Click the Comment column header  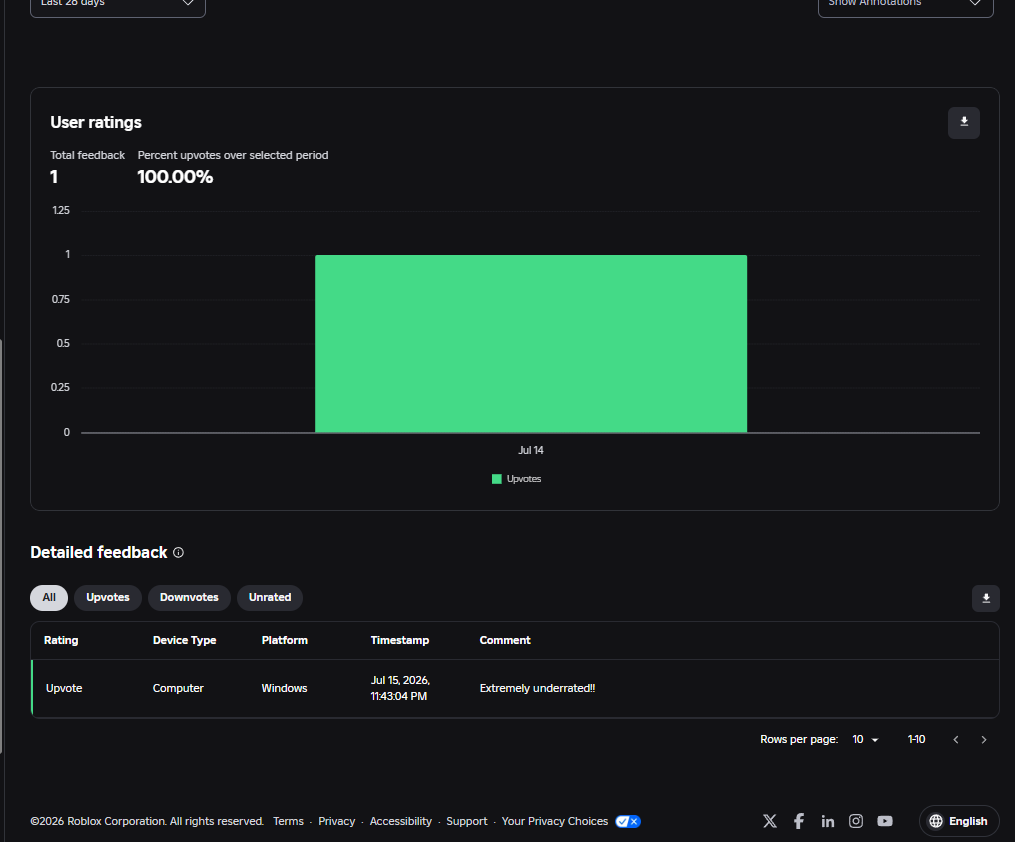pyautogui.click(x=505, y=640)
